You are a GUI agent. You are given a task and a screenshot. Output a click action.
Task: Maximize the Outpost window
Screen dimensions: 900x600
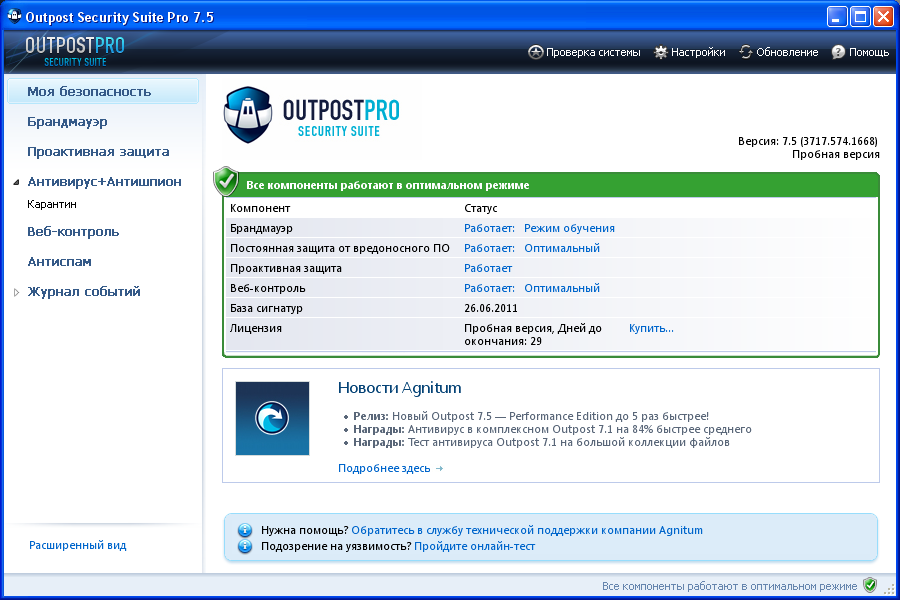[x=860, y=17]
